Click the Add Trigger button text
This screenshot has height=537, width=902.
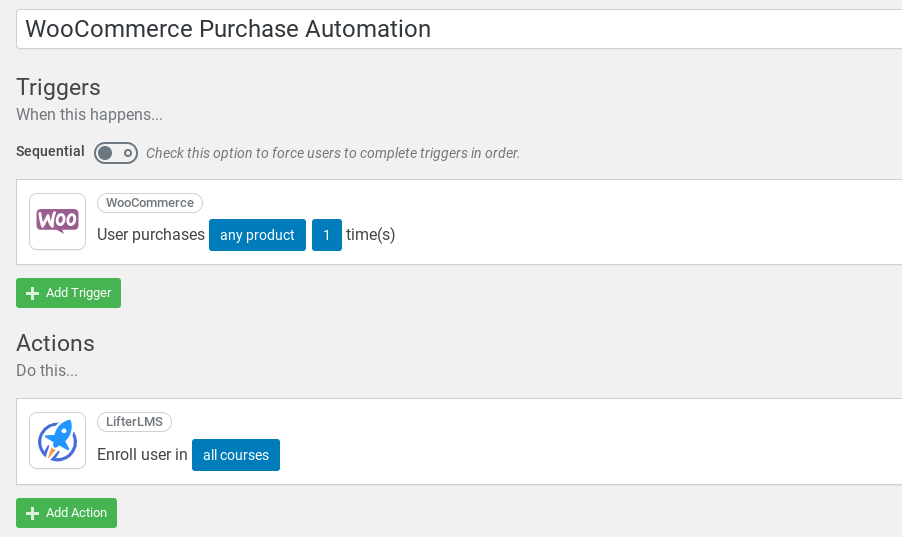click(78, 293)
